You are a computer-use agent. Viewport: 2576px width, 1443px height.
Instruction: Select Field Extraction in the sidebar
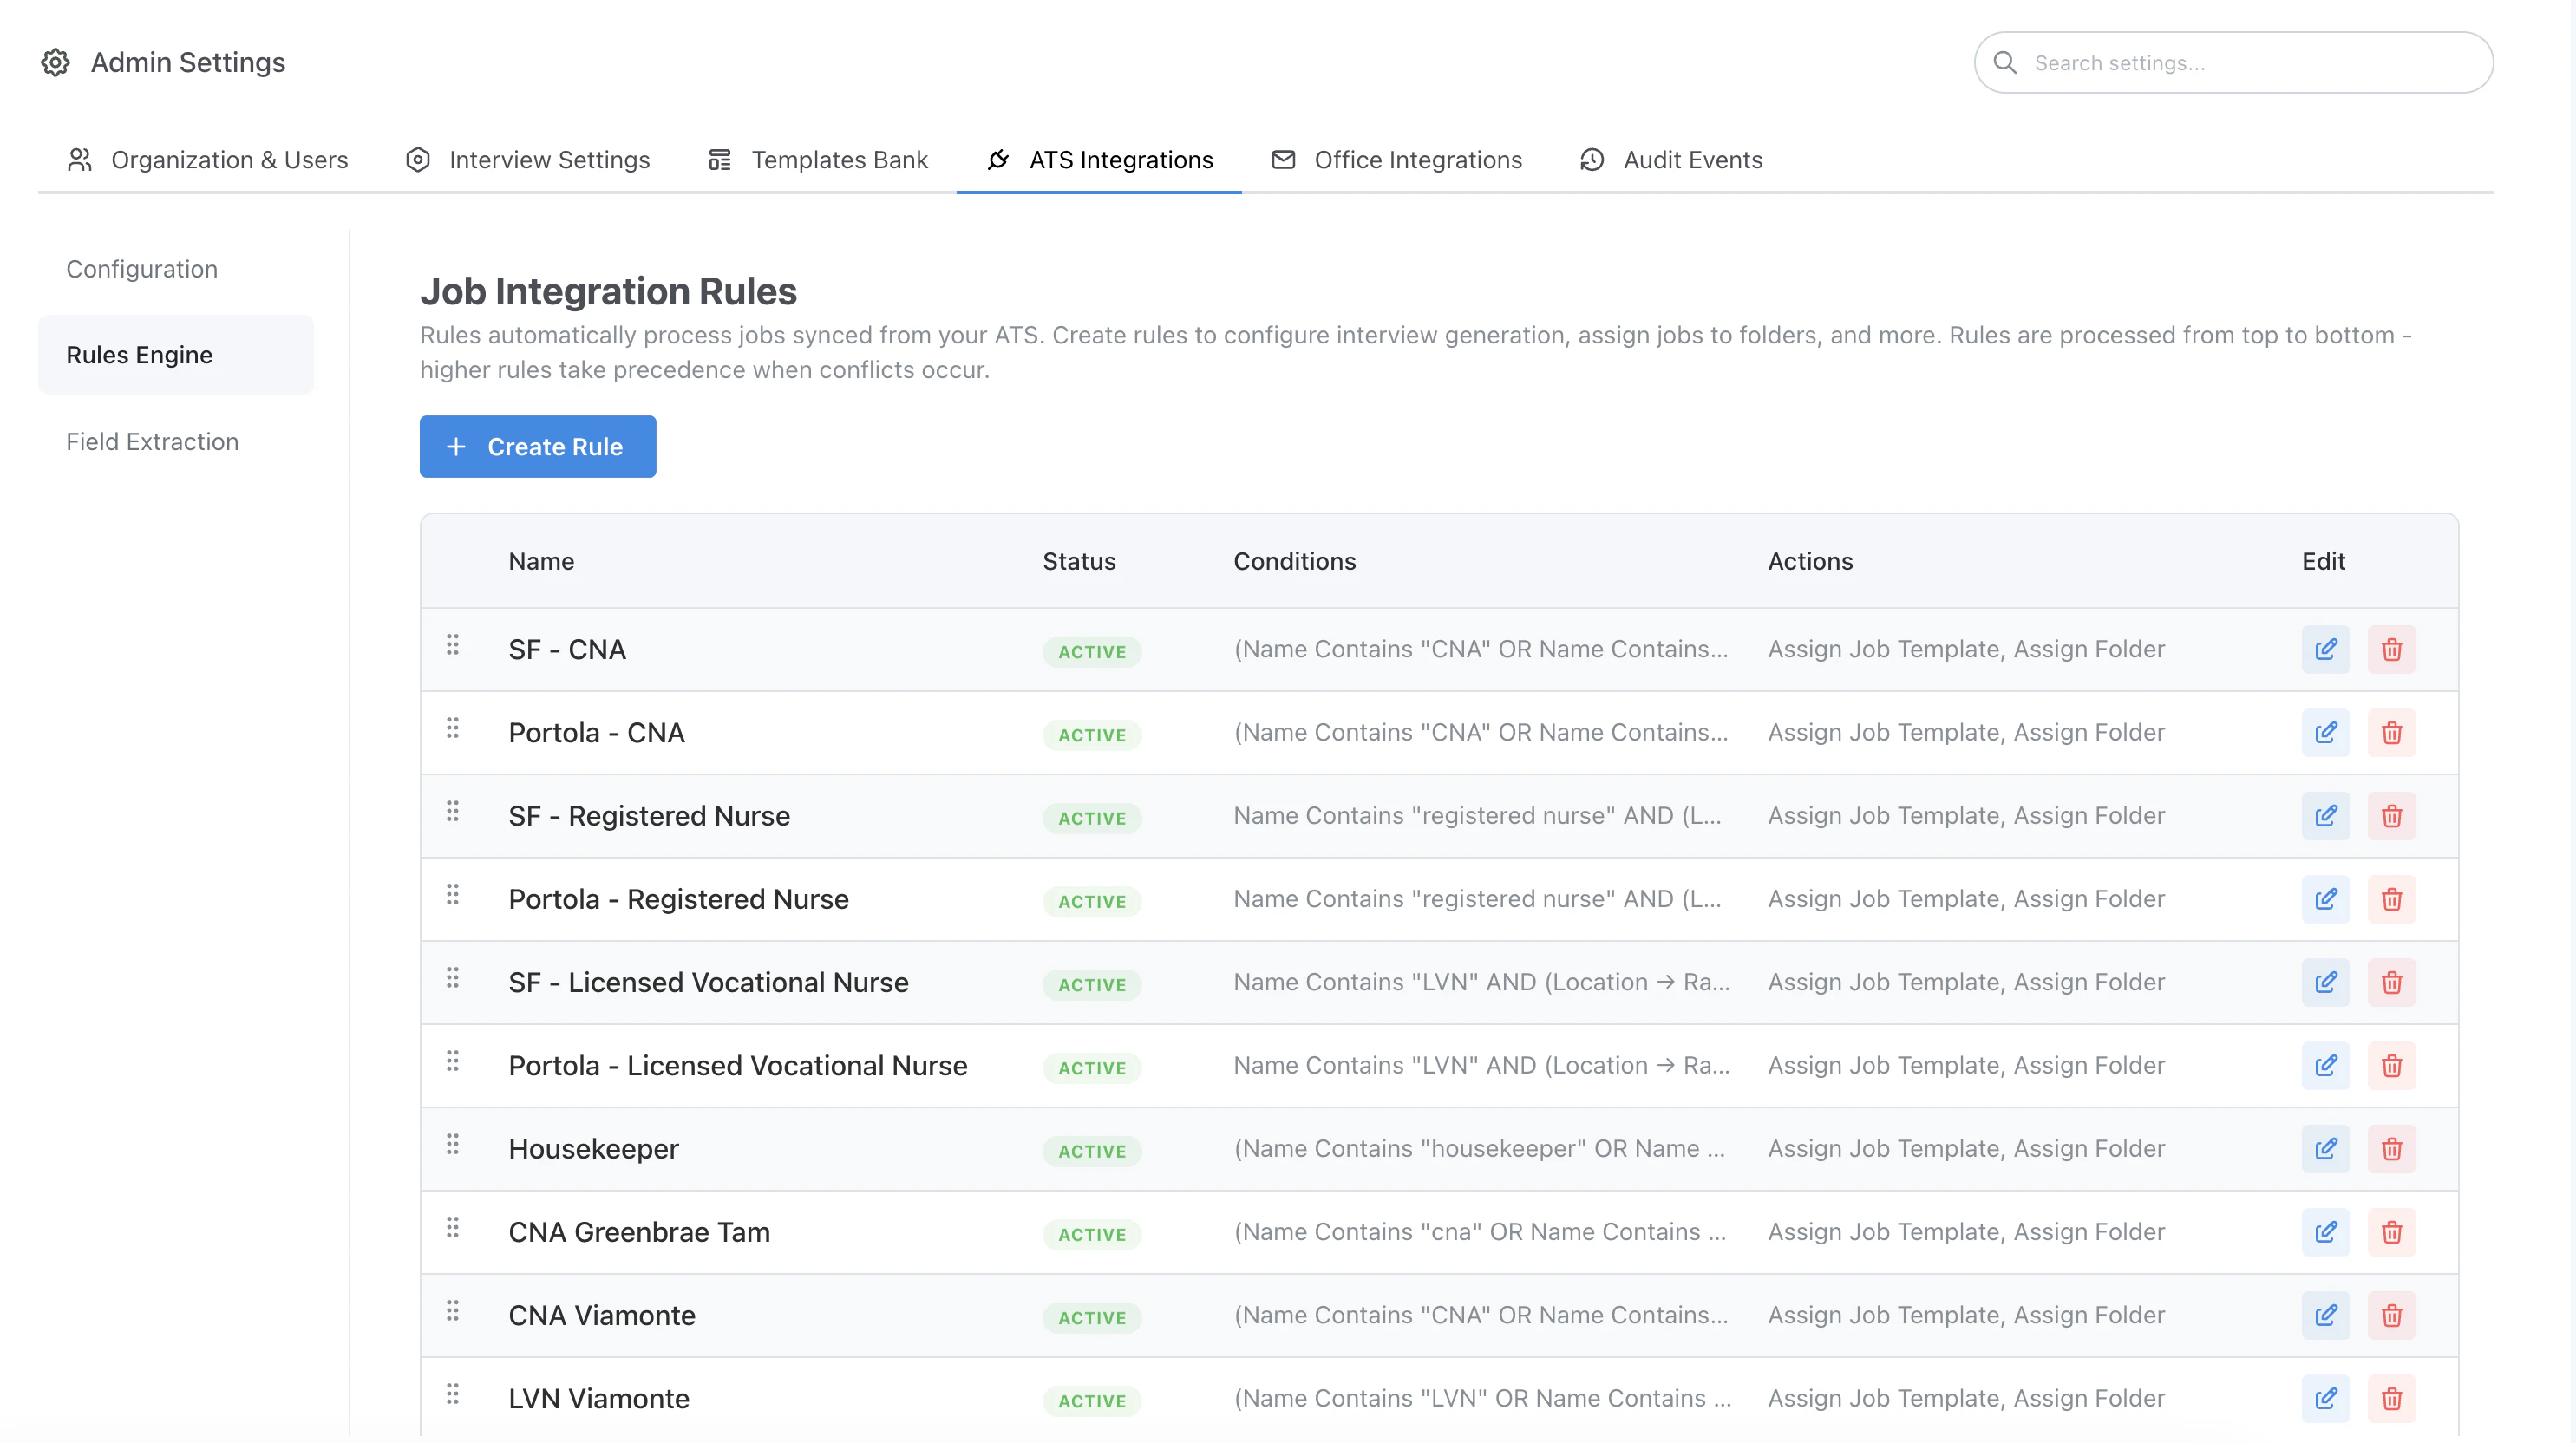pos(152,441)
